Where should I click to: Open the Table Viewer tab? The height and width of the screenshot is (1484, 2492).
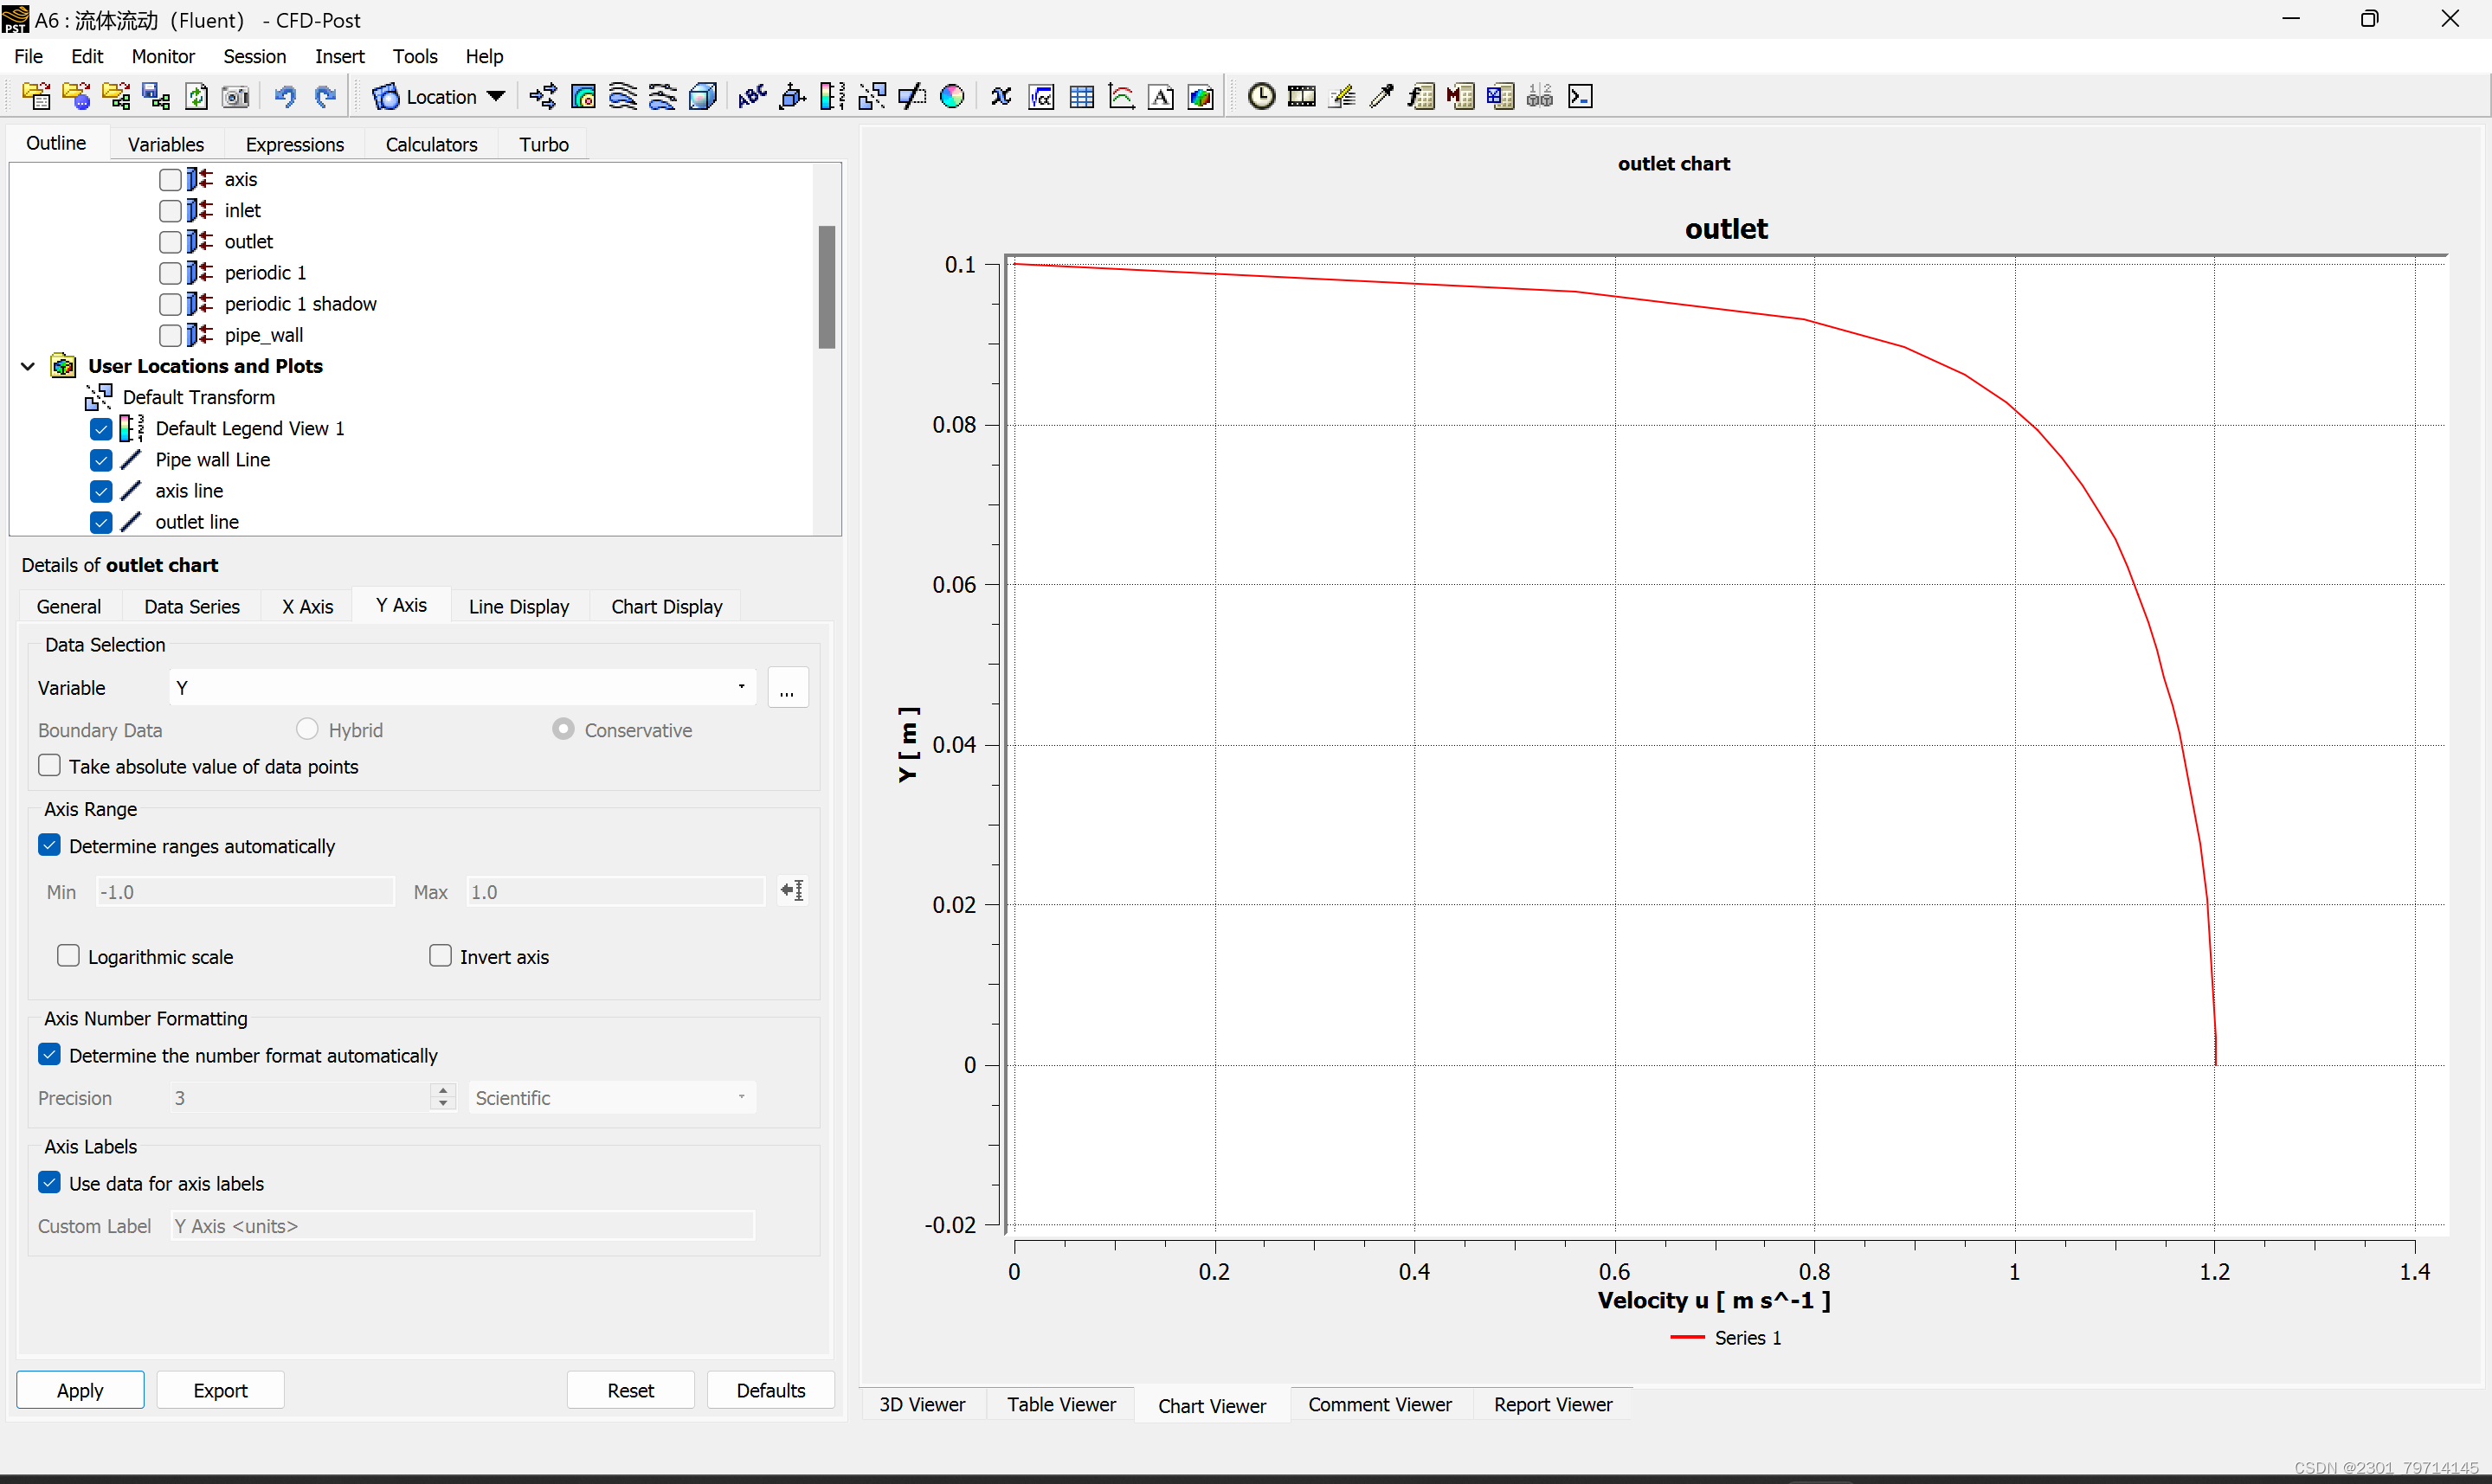tap(1060, 1405)
